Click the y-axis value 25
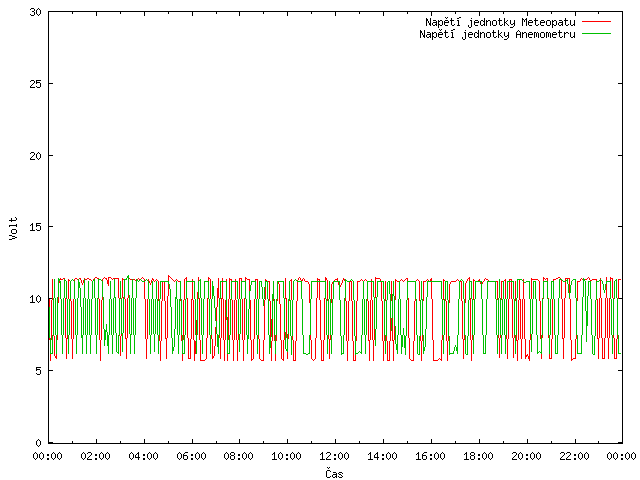Image resolution: width=640 pixels, height=480 pixels. 36,84
